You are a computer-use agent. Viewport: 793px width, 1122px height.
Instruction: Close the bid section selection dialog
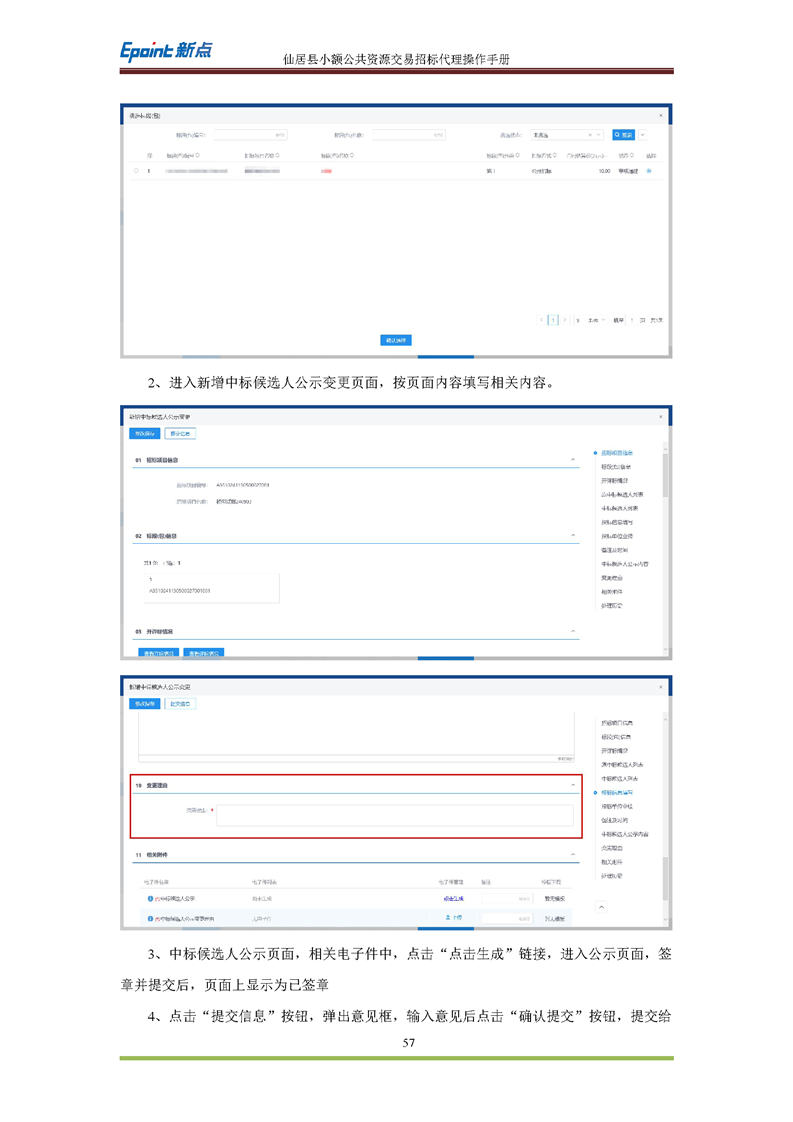tap(661, 115)
